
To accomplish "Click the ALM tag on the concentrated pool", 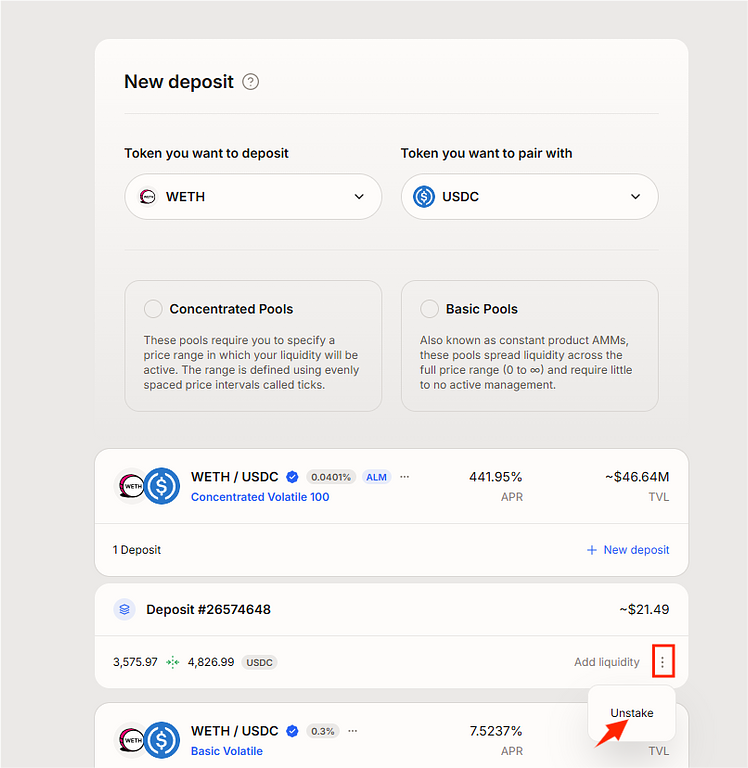I will click(x=376, y=477).
